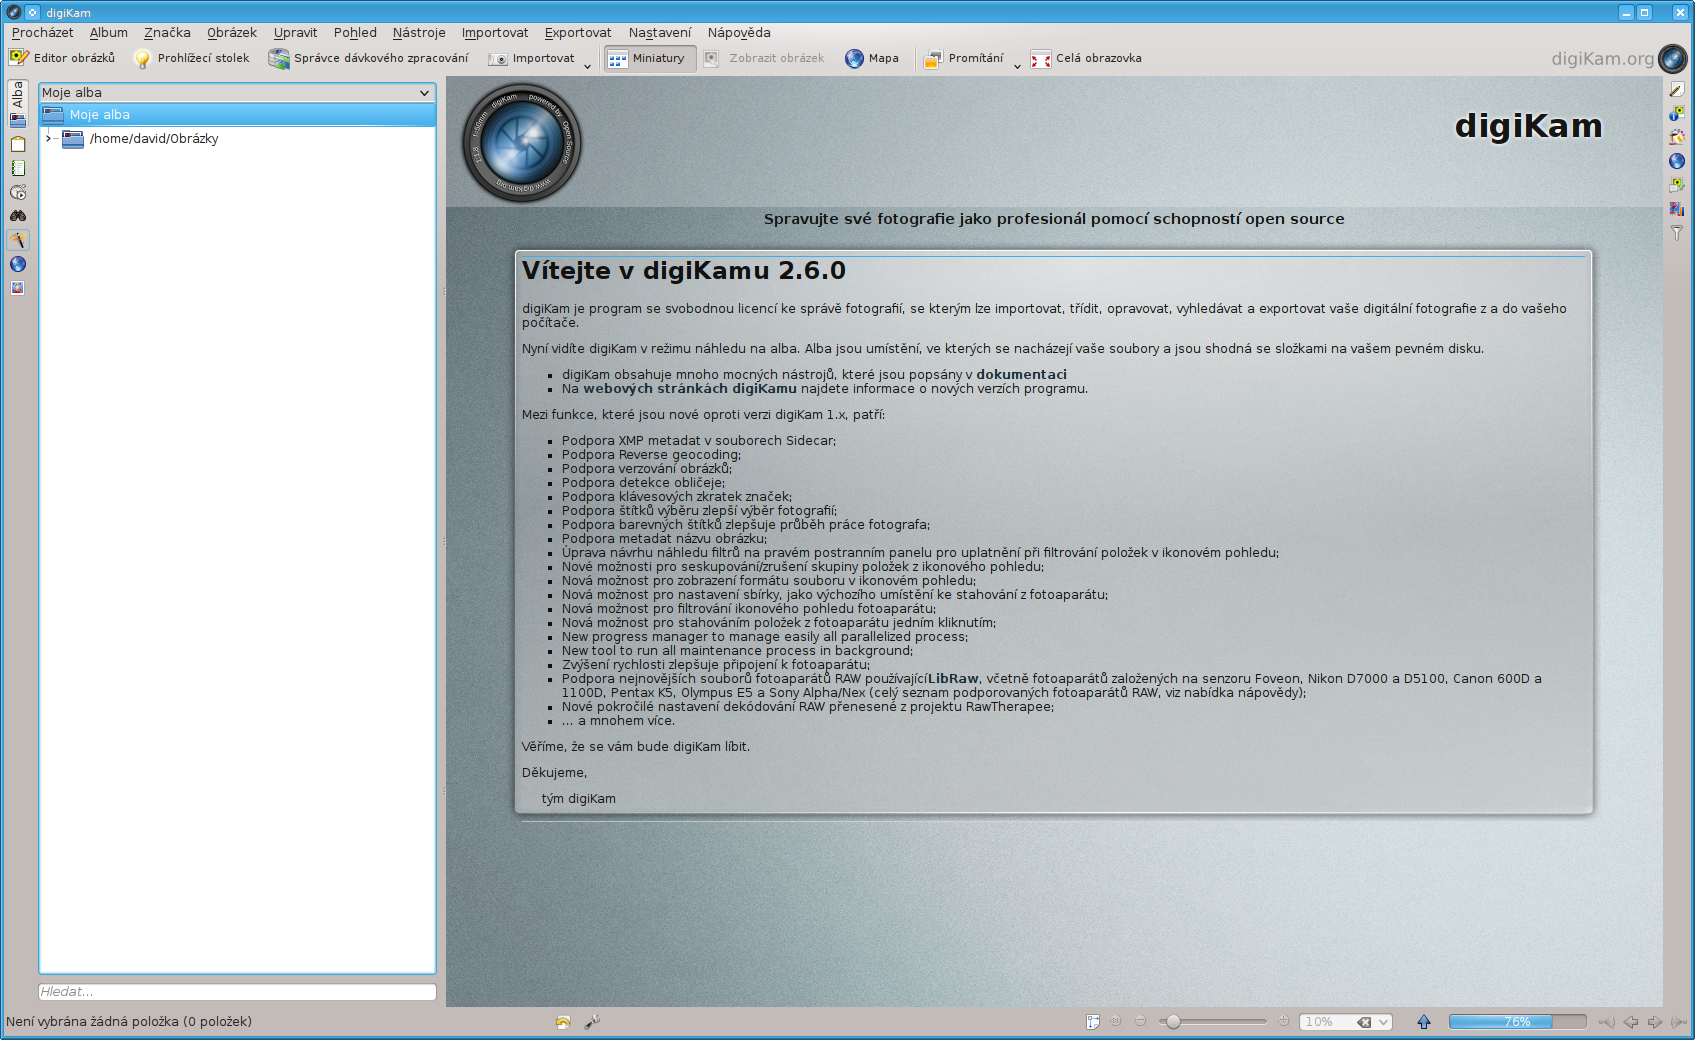Open the webových stránkách digiKamu link

point(690,389)
